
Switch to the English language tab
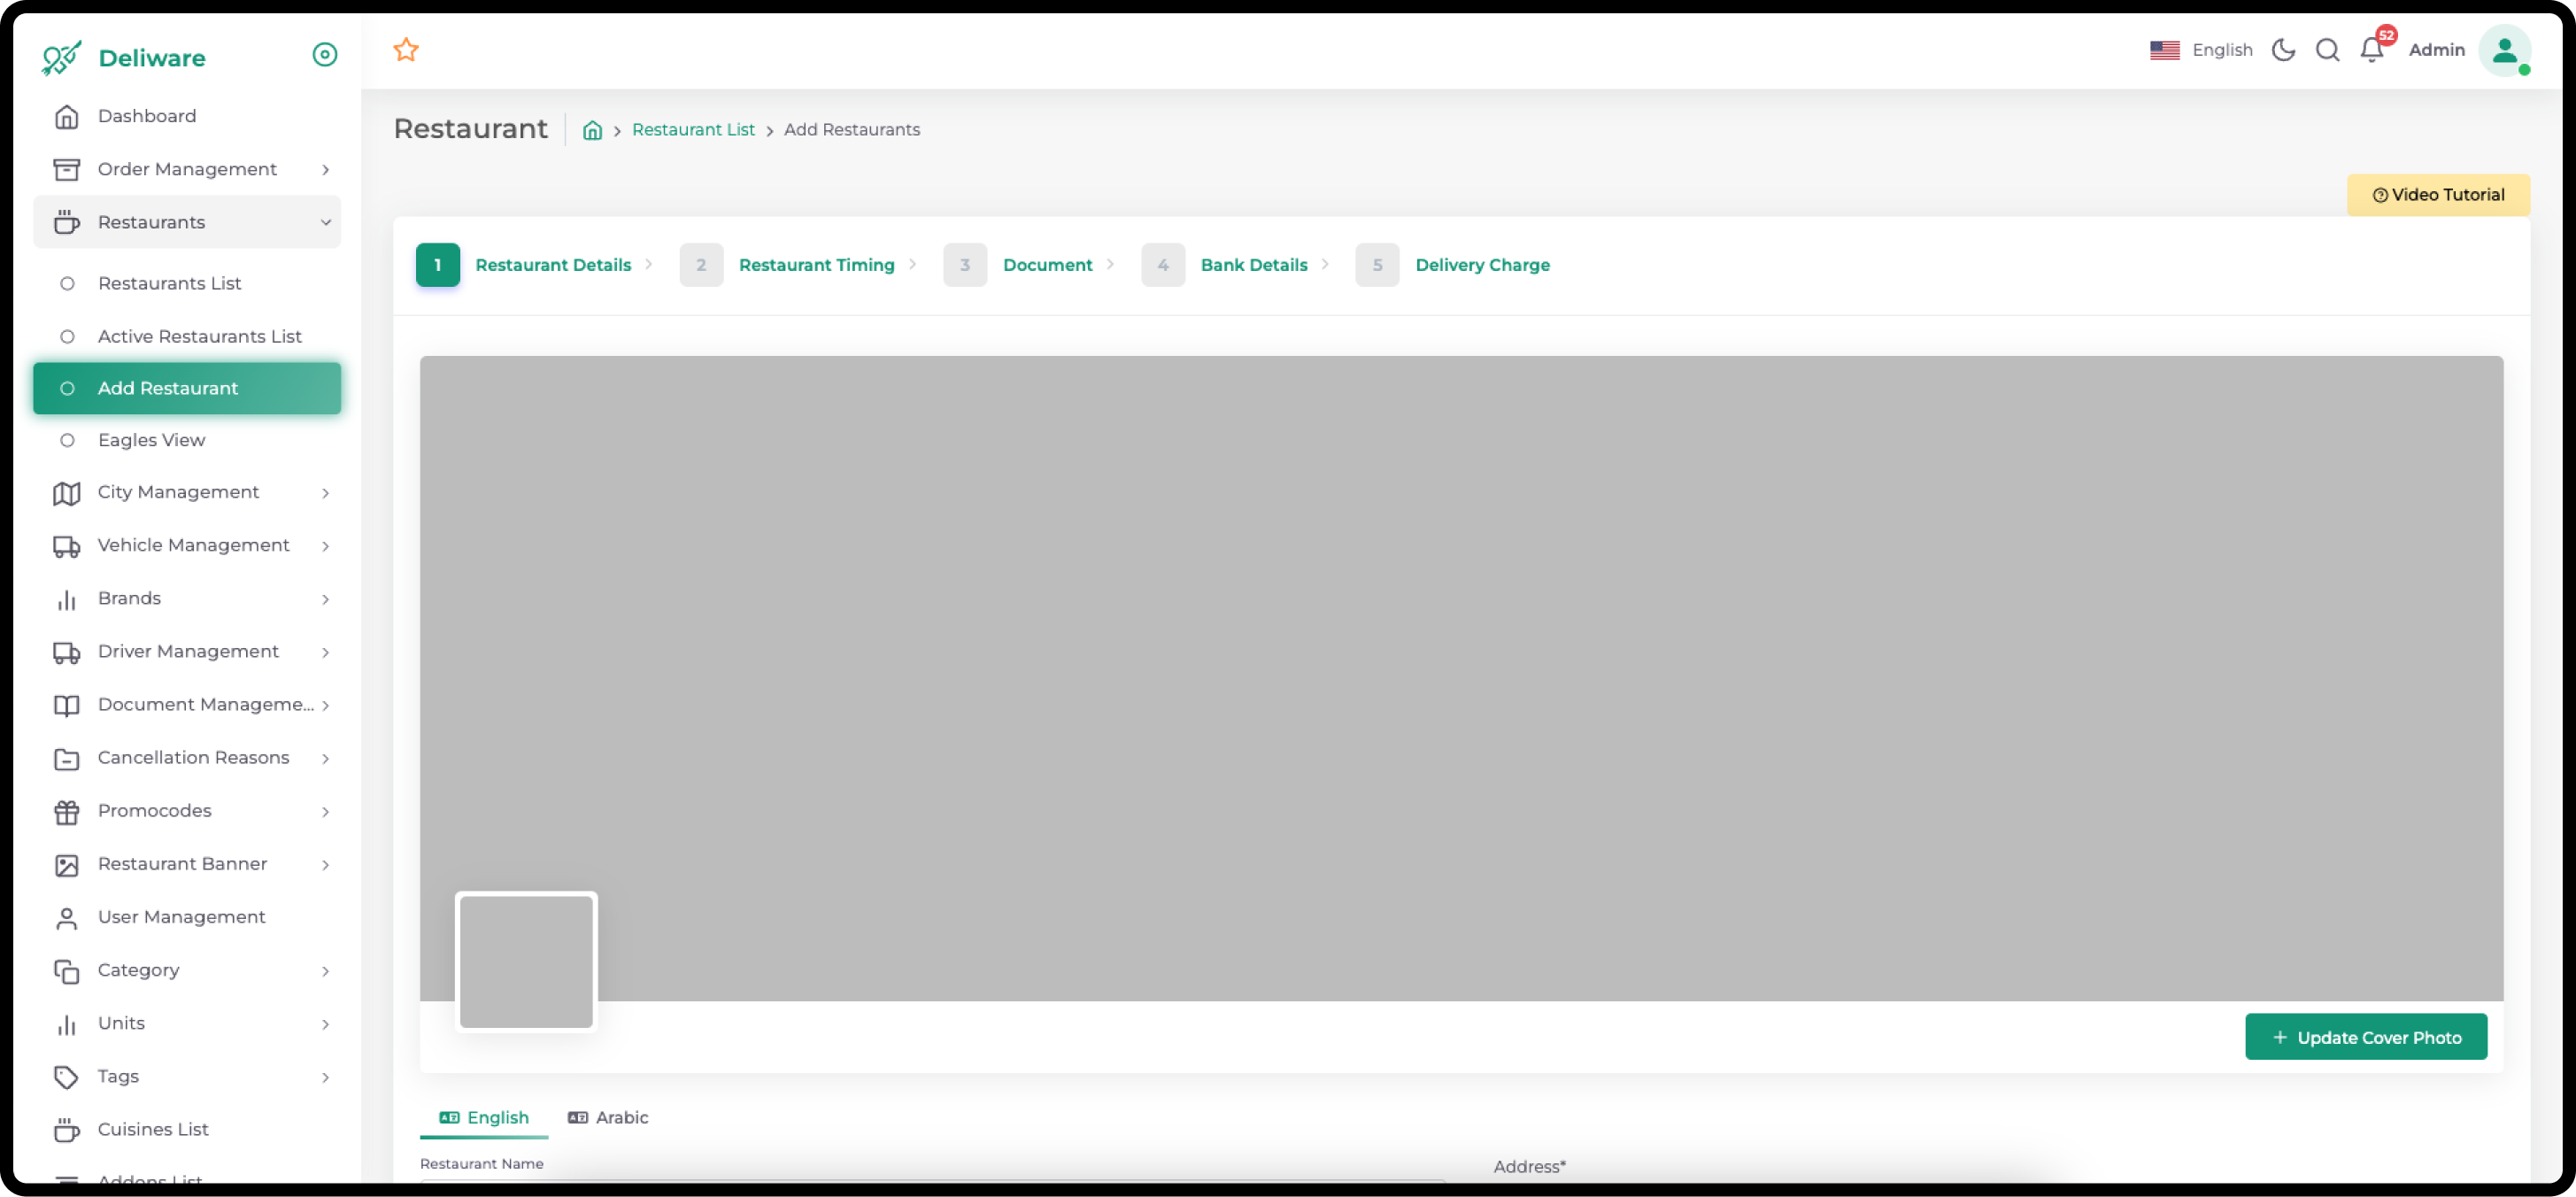(x=484, y=1117)
